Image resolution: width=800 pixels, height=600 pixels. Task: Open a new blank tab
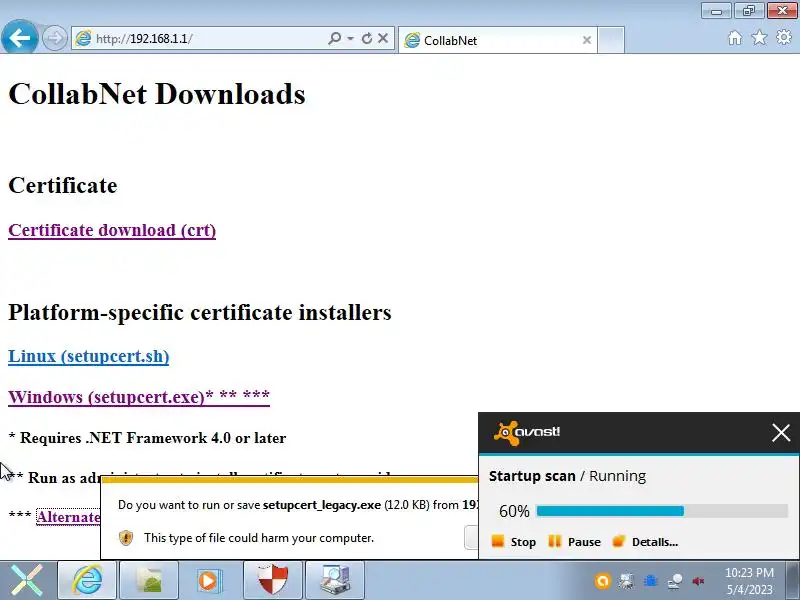[611, 40]
